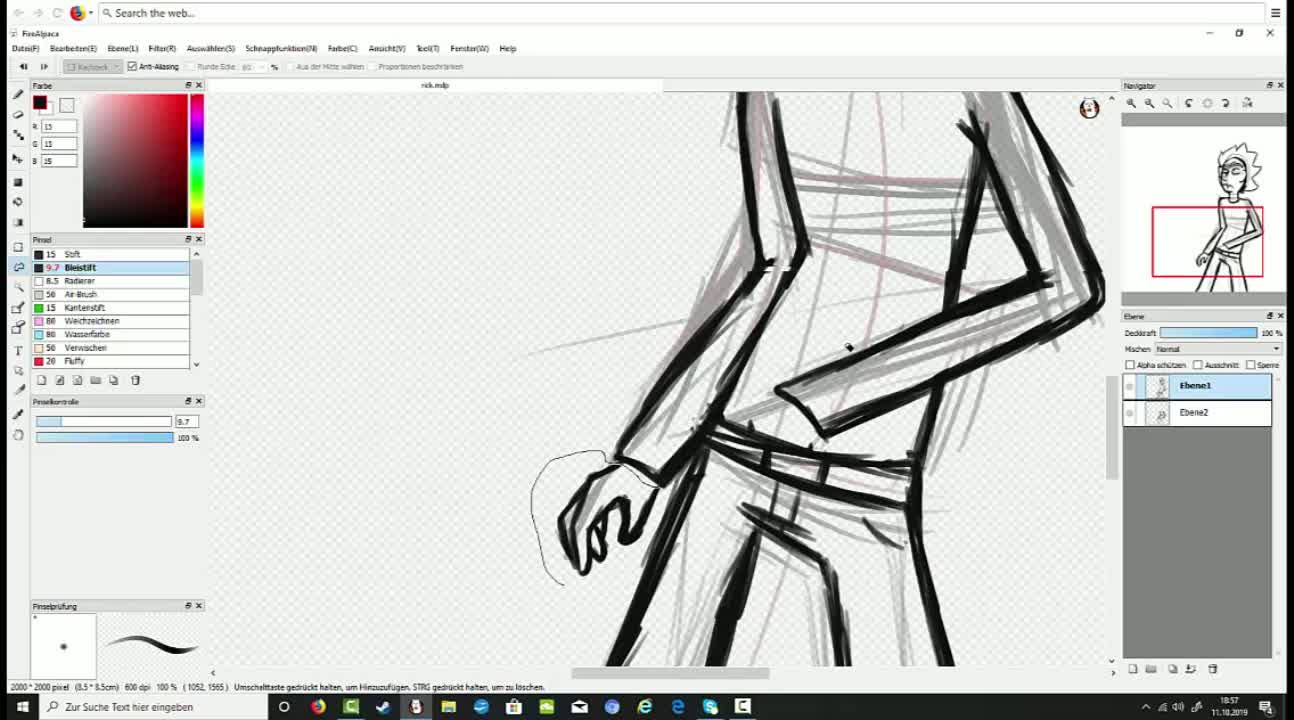This screenshot has height=720, width=1294.
Task: Toggle Runde Ecke checkbox
Action: 191,66
